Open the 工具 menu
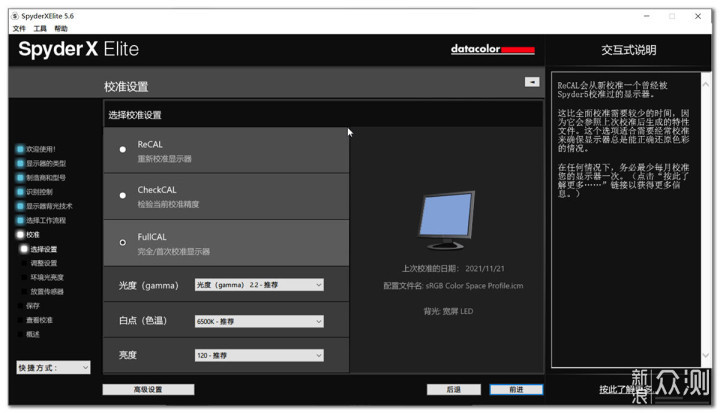Screen dimensions: 720x414 [x=40, y=28]
